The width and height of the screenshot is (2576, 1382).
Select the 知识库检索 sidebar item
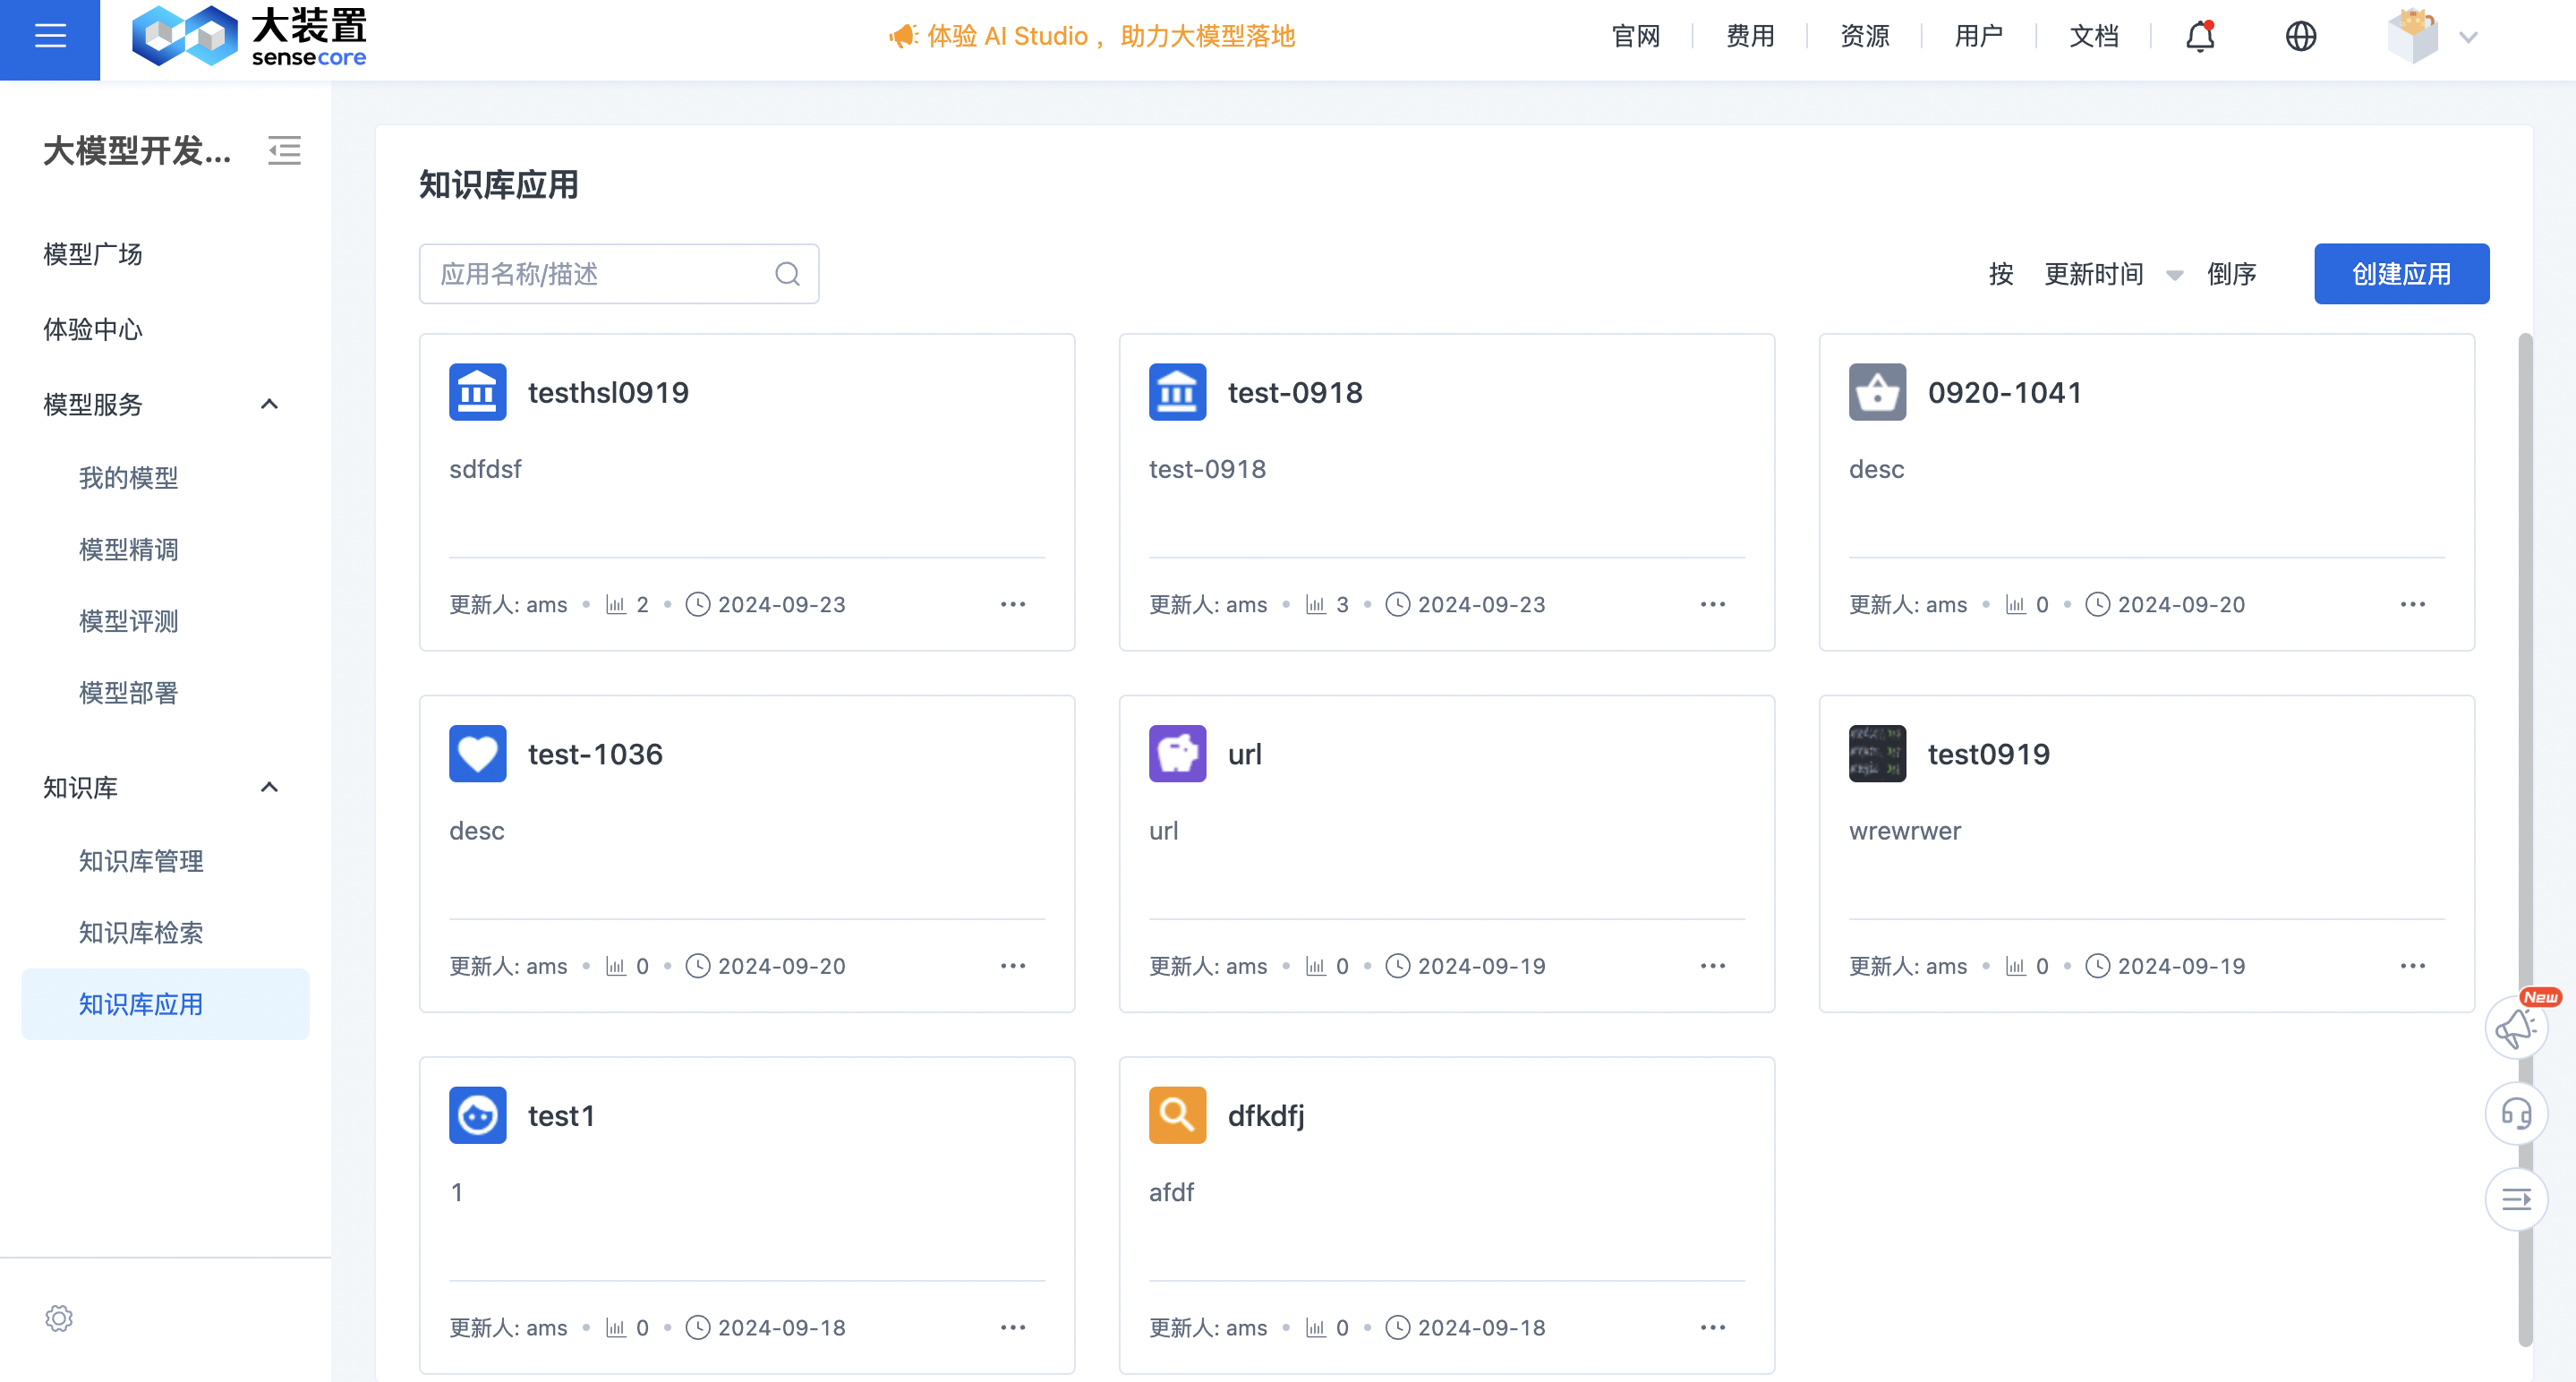point(141,932)
